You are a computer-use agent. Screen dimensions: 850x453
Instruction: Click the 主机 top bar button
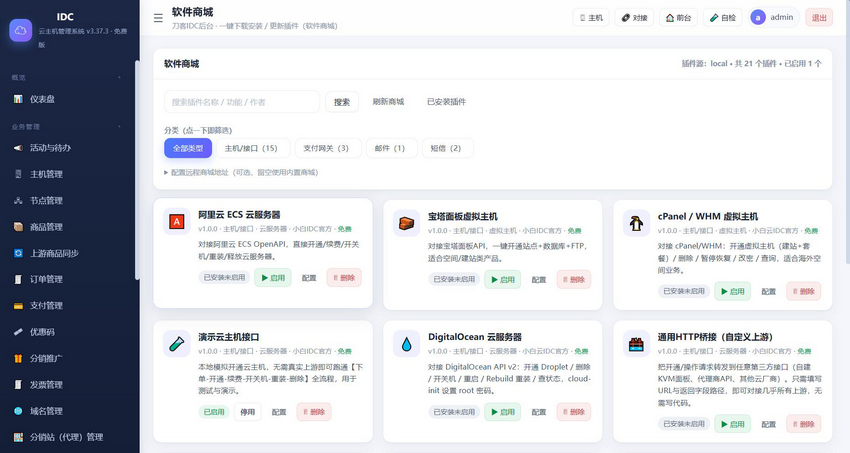click(x=591, y=17)
